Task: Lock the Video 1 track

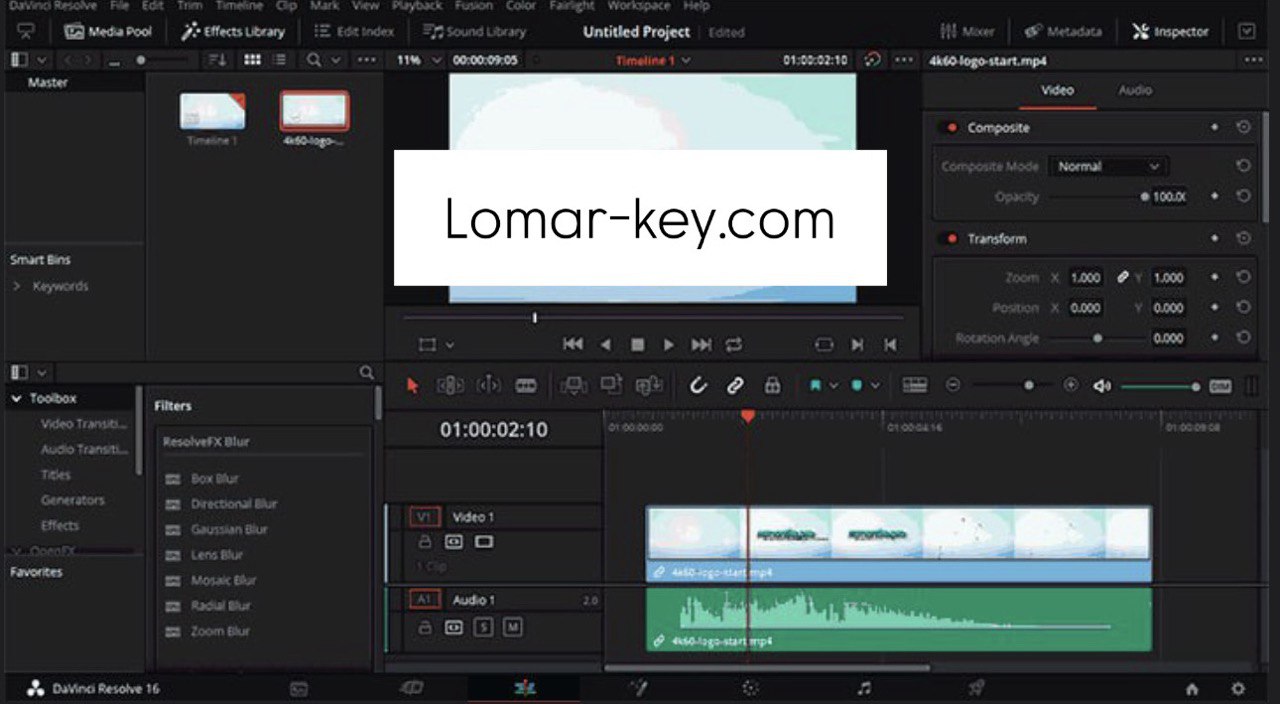Action: tap(424, 542)
